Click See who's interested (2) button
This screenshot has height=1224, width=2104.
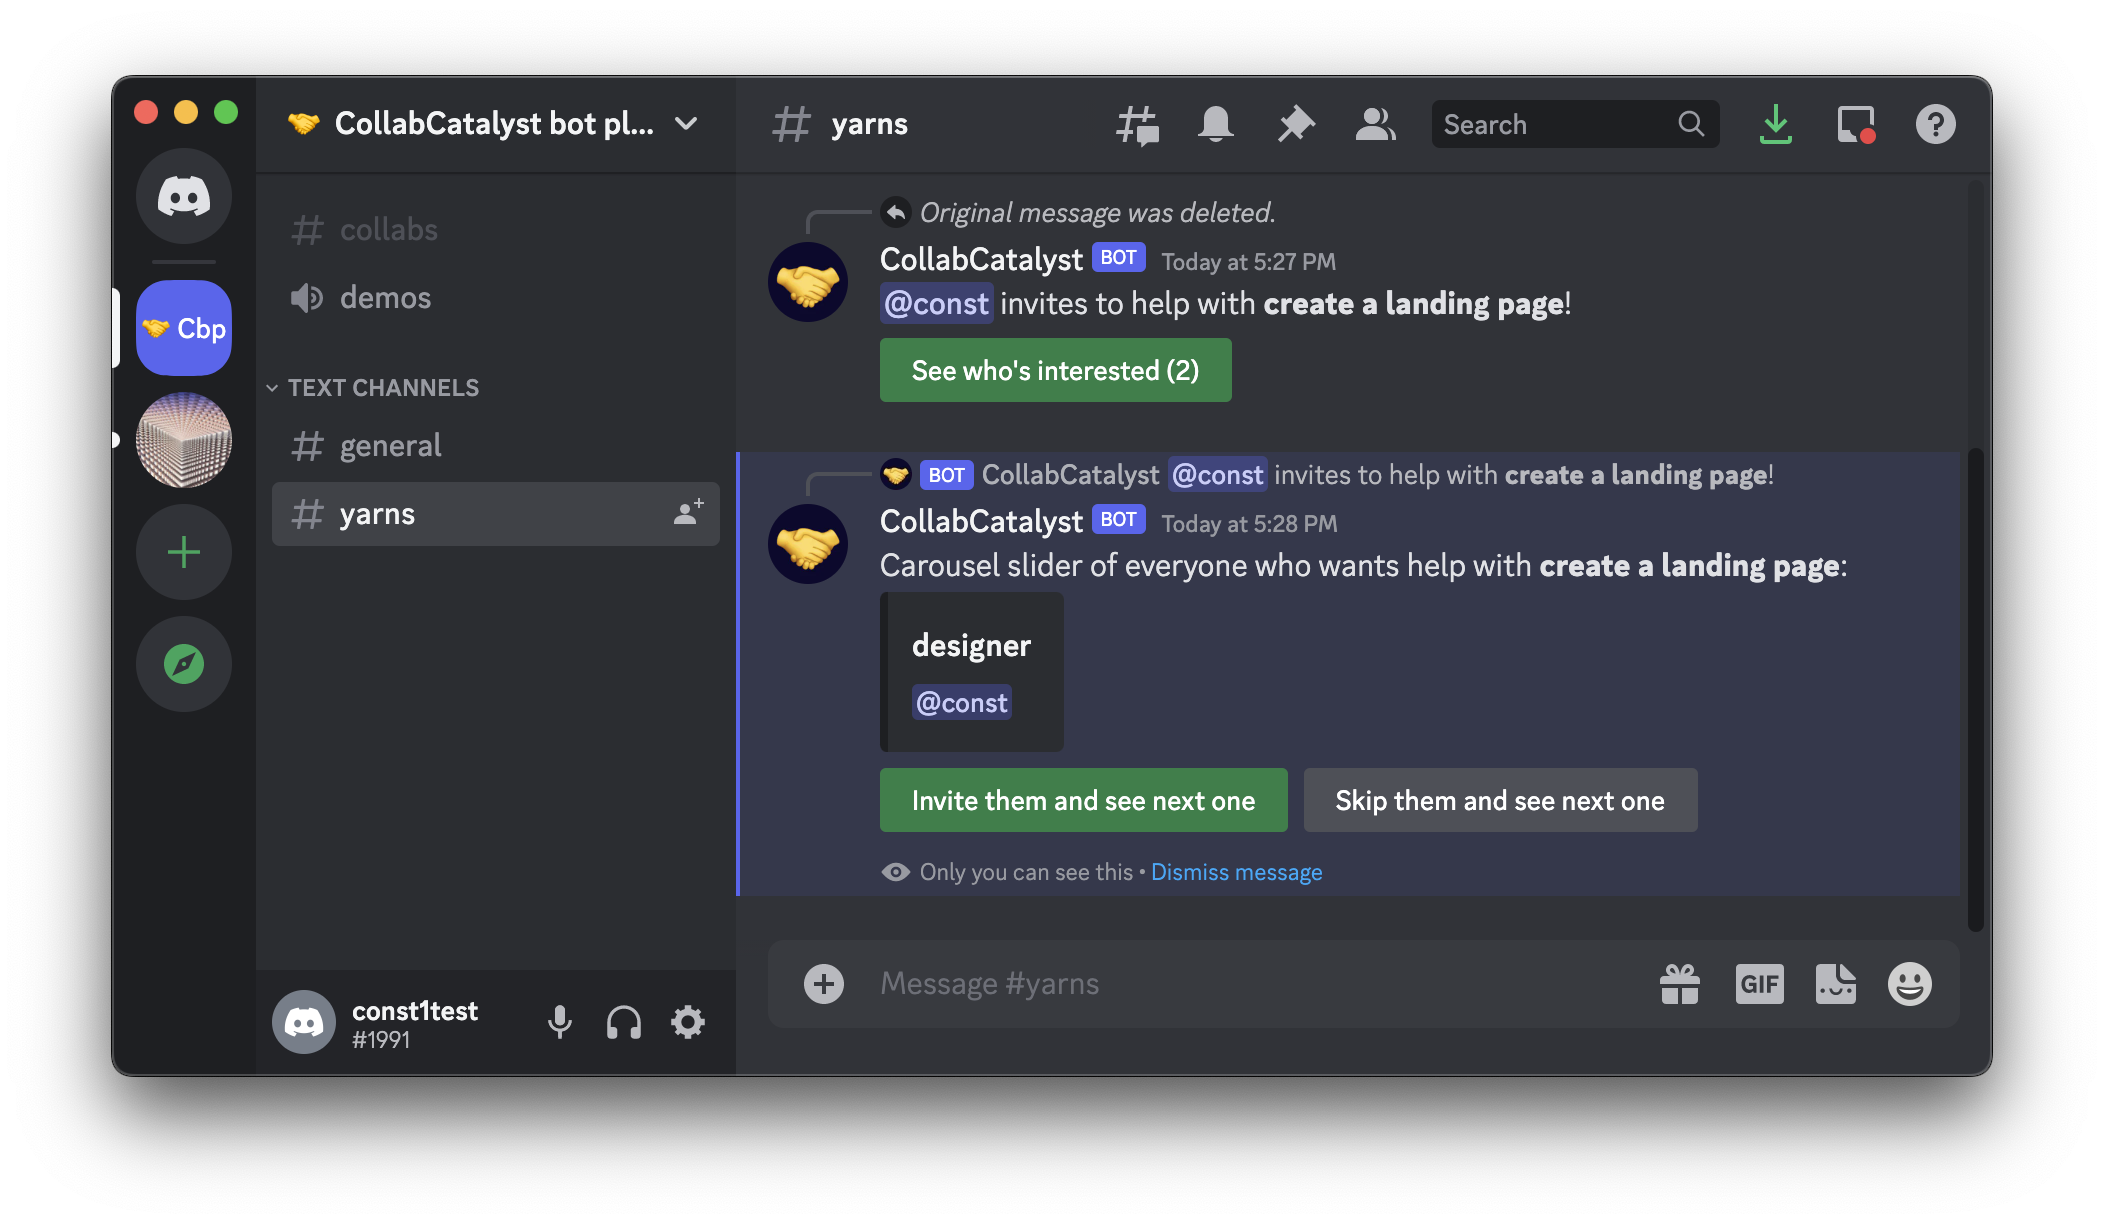pyautogui.click(x=1055, y=370)
